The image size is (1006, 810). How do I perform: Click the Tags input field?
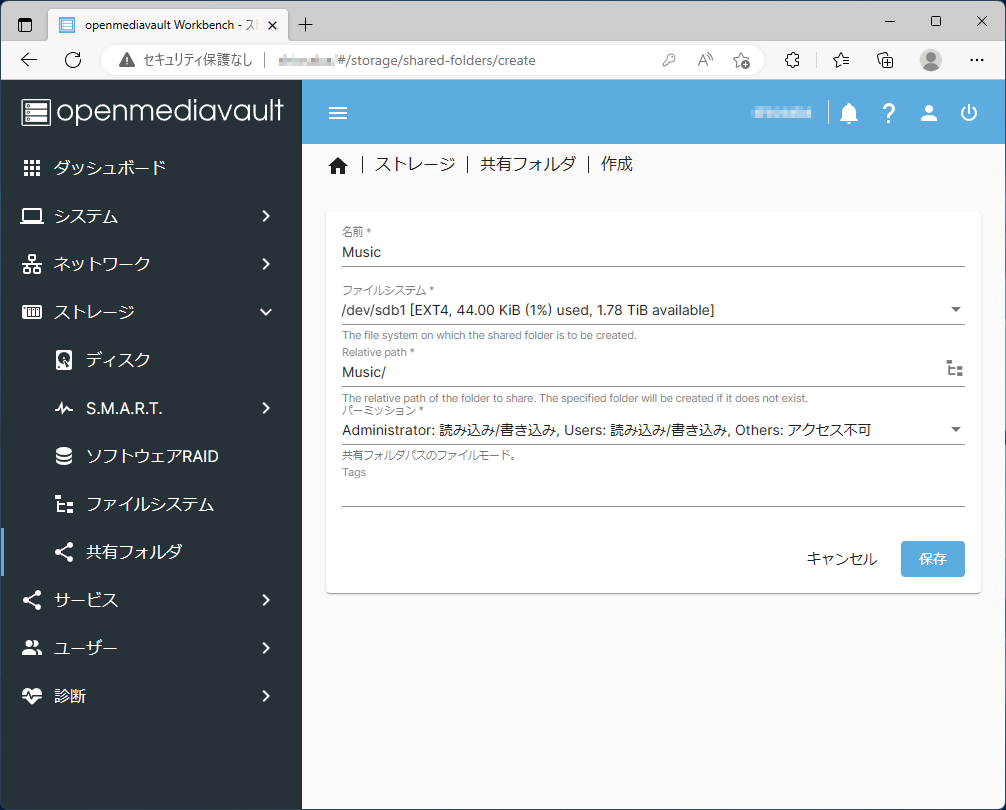point(653,494)
